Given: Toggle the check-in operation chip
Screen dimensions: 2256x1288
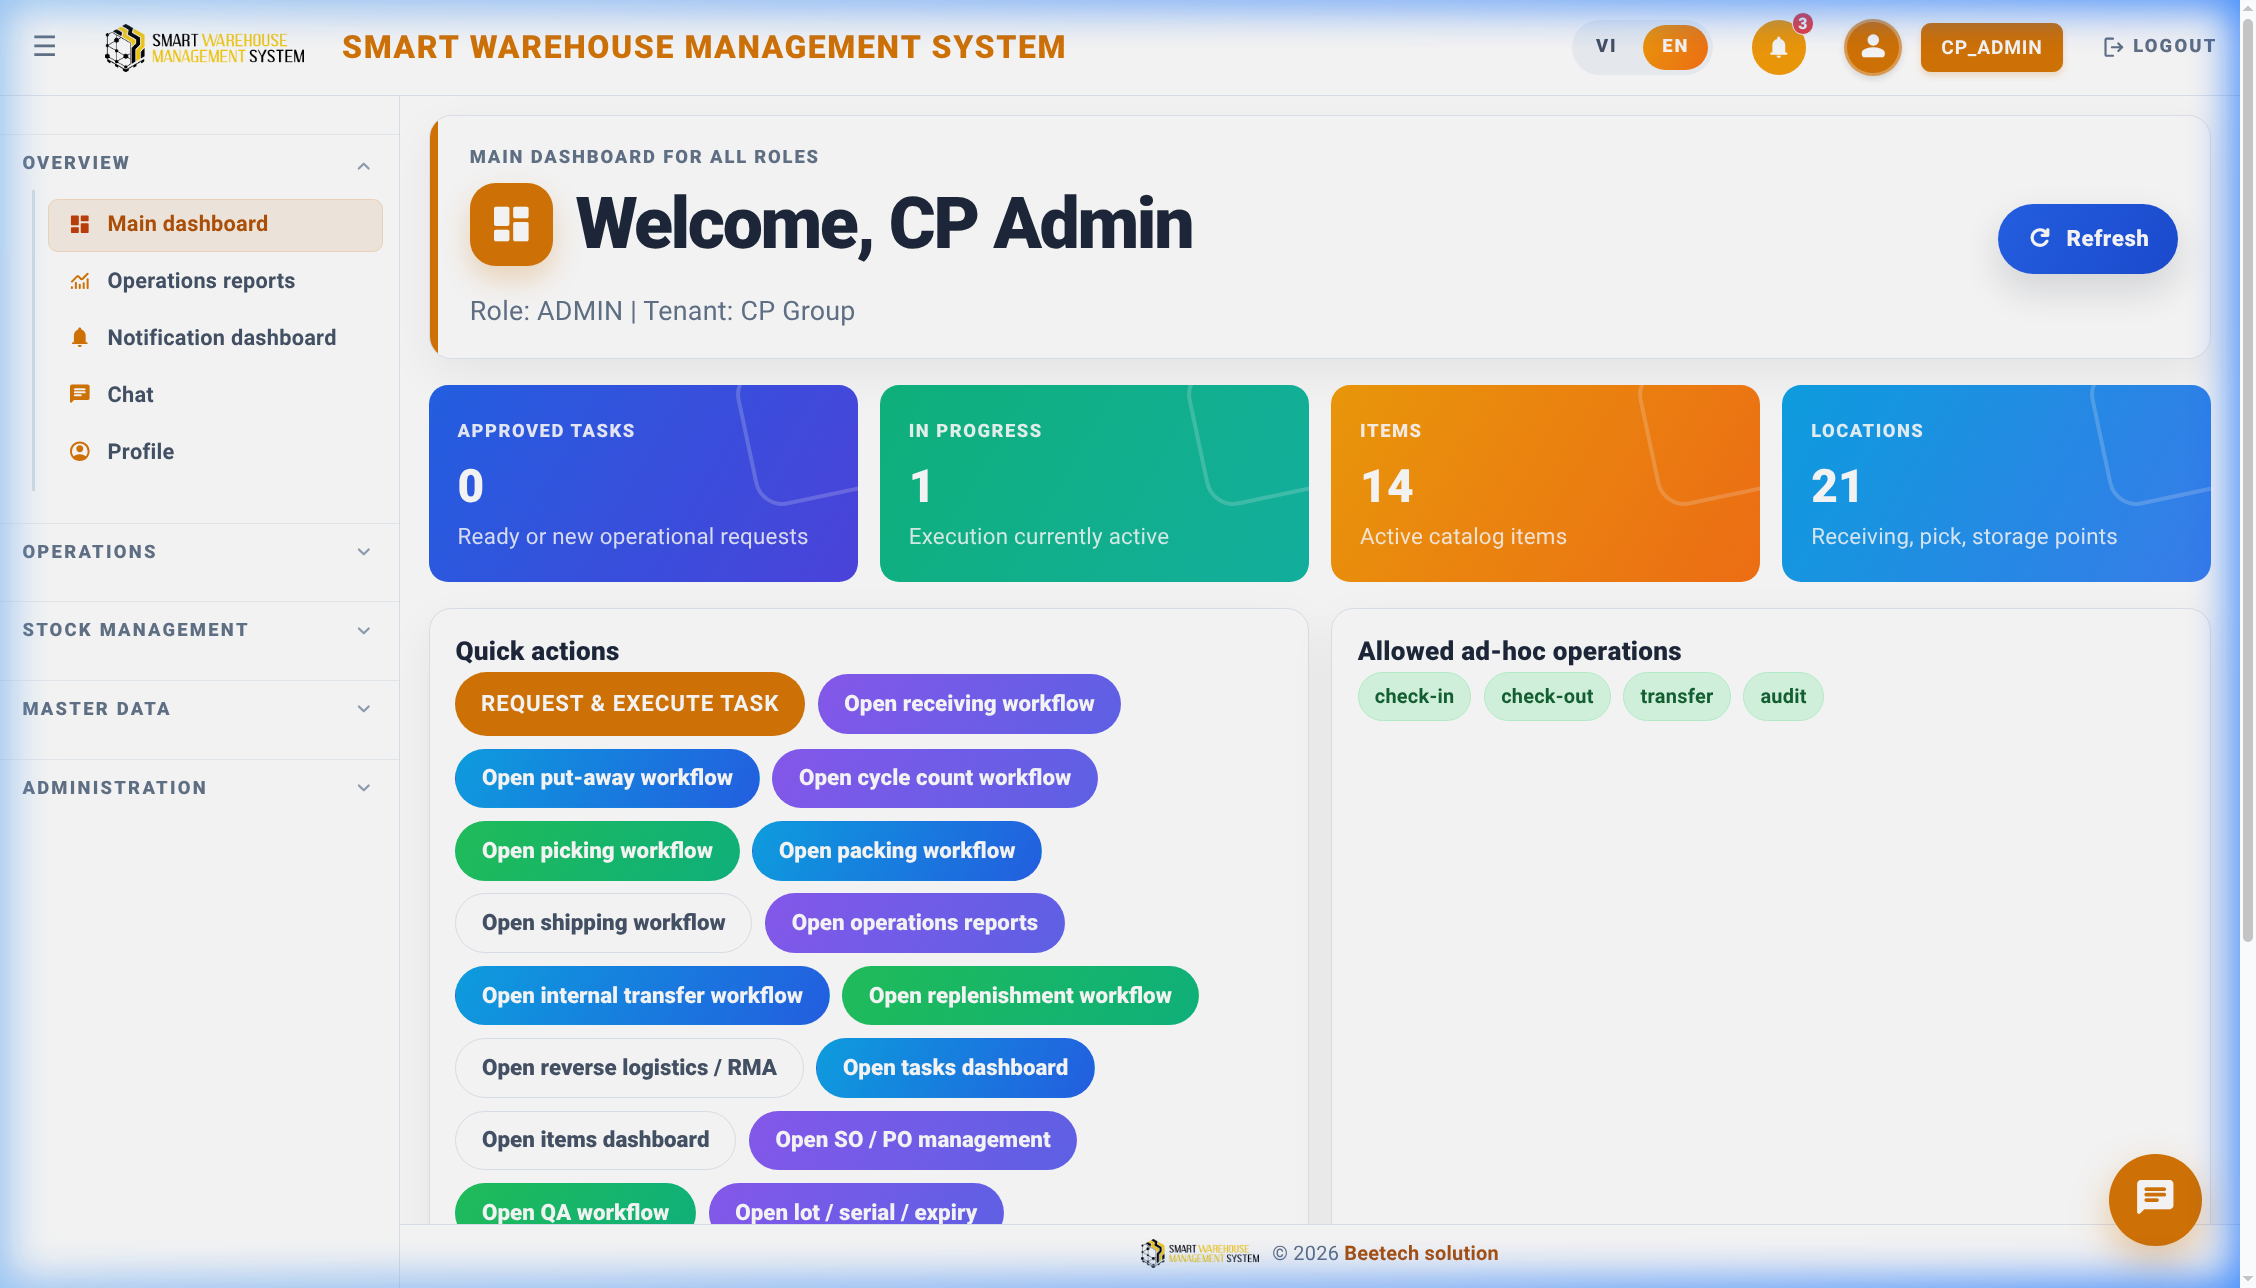Looking at the screenshot, I should [1413, 696].
